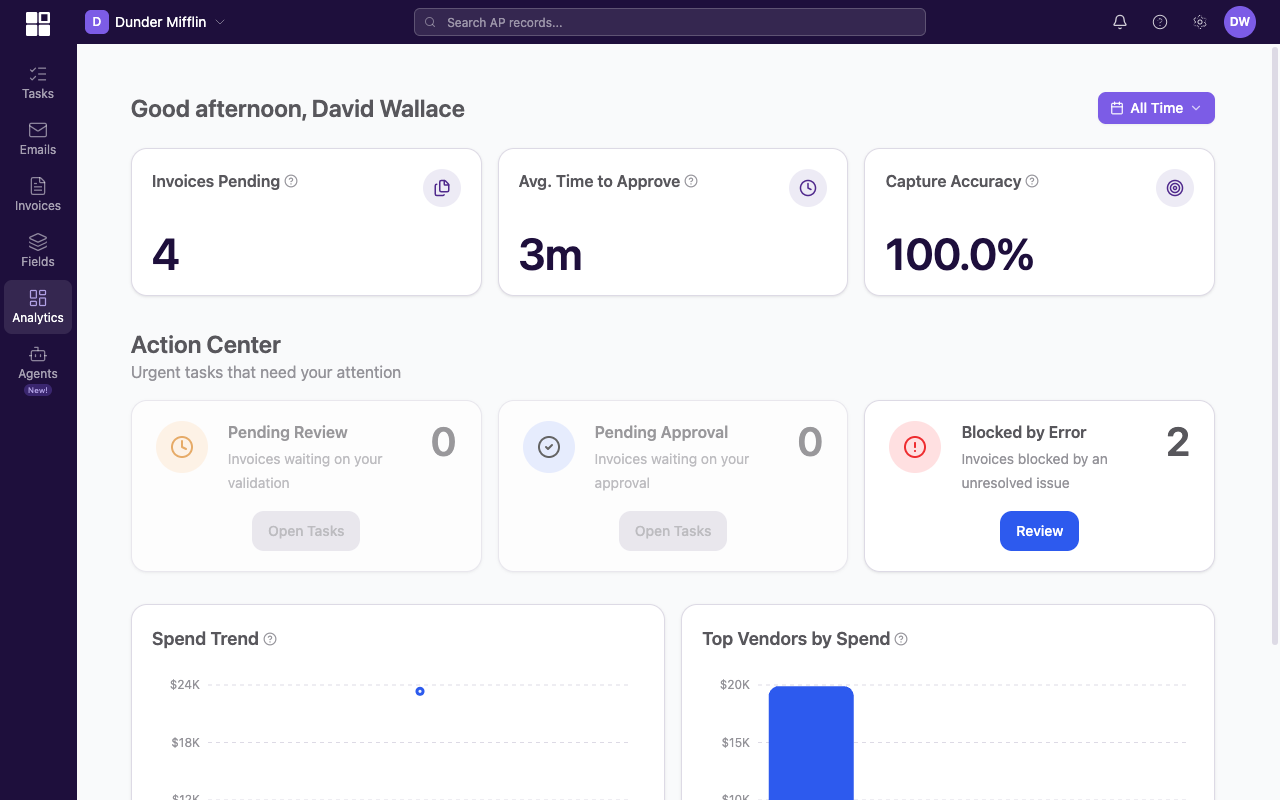
Task: Focus the Search AP records field
Action: (x=670, y=22)
